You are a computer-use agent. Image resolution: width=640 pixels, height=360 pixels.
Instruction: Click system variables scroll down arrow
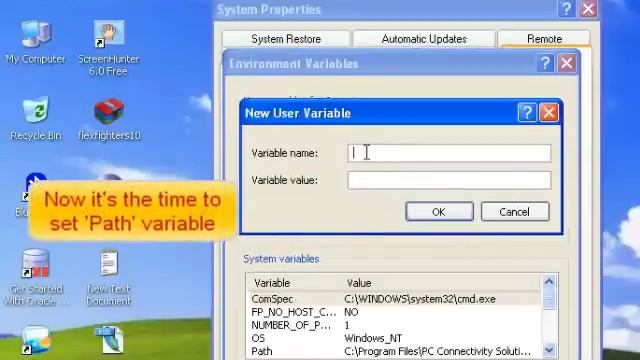(x=549, y=350)
